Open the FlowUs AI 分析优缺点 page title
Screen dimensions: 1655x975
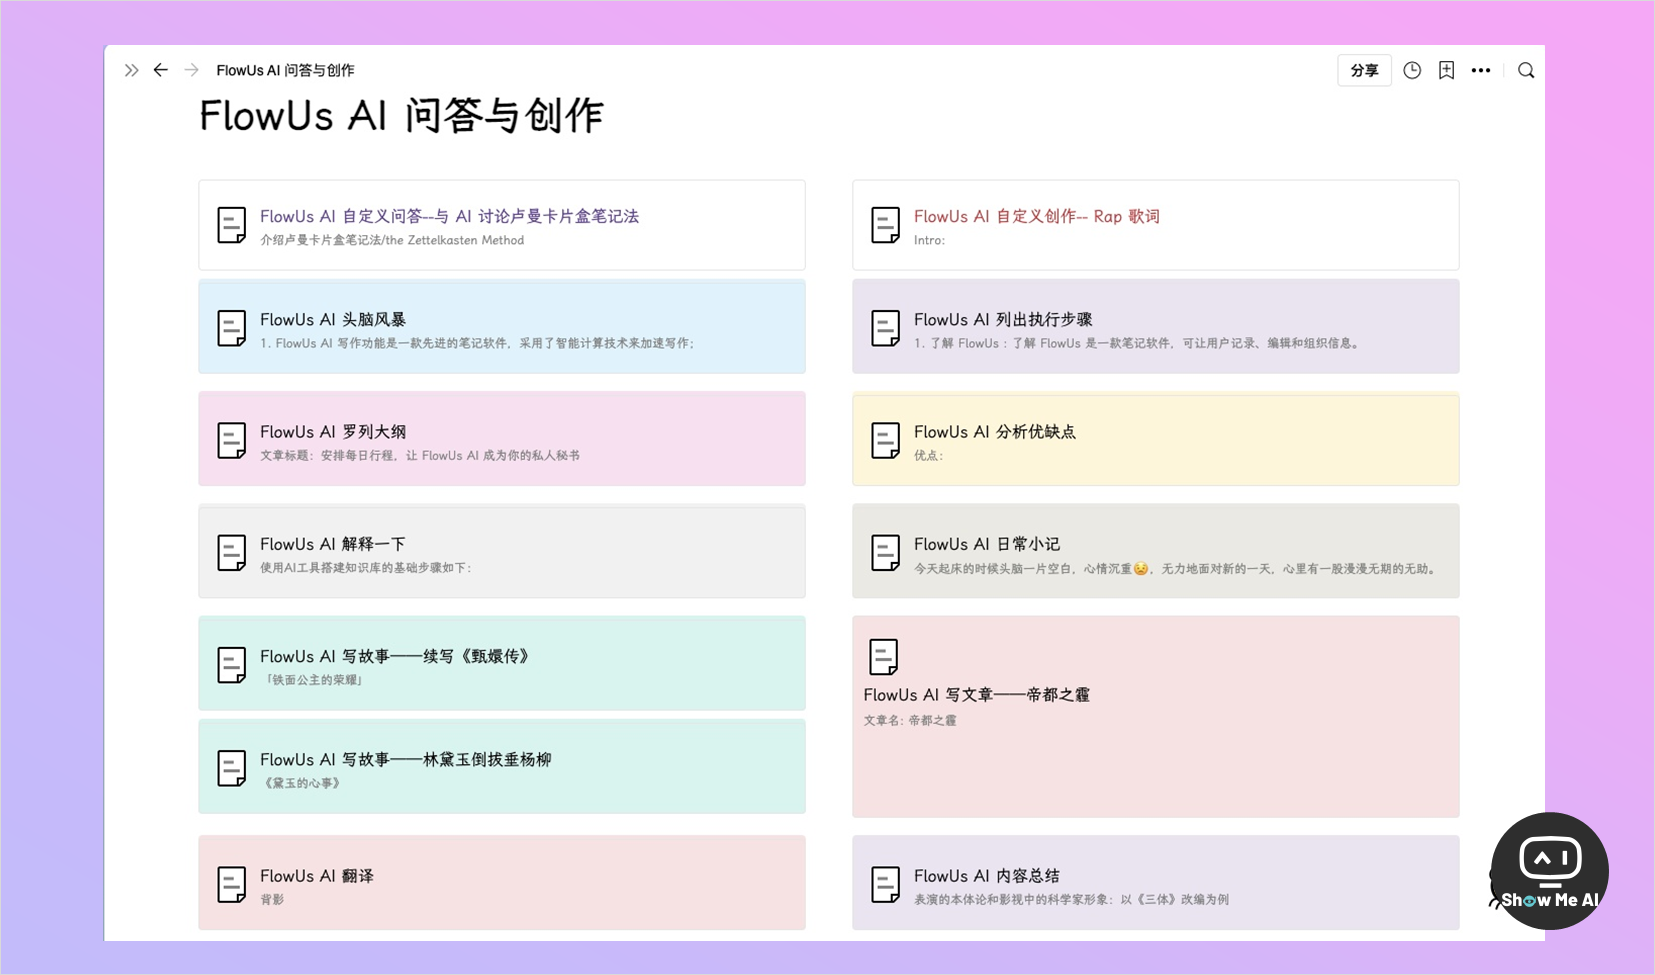(994, 431)
